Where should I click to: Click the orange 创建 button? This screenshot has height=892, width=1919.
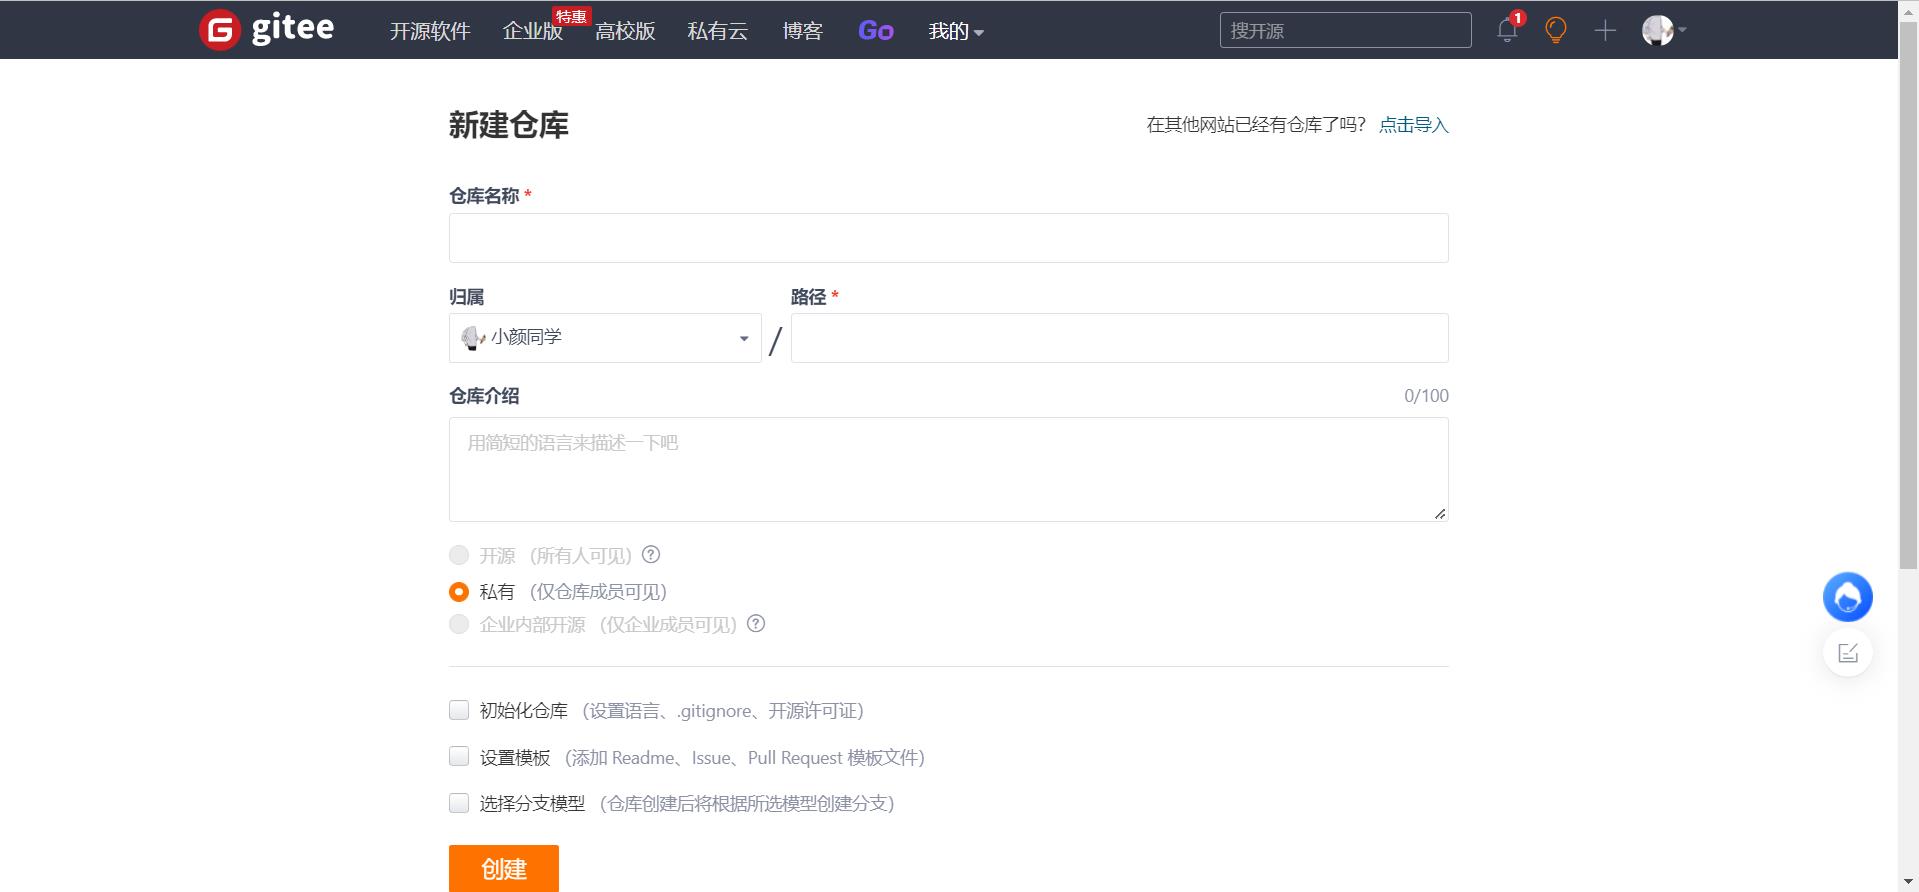[504, 868]
